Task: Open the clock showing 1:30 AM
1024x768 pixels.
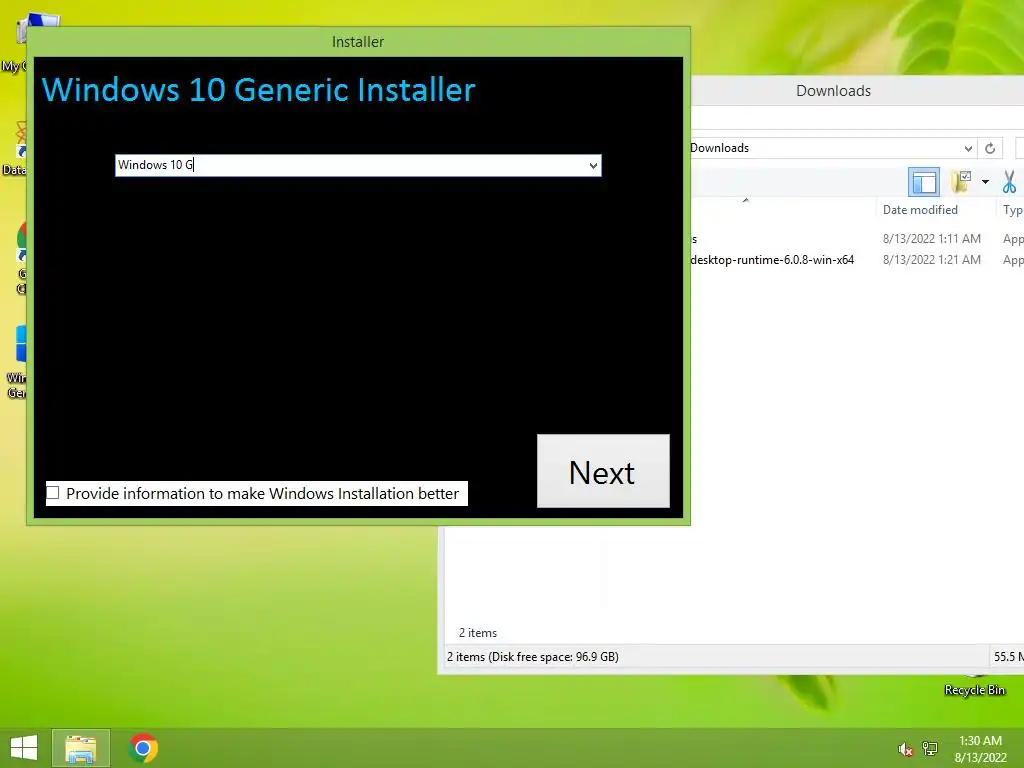Action: 980,749
